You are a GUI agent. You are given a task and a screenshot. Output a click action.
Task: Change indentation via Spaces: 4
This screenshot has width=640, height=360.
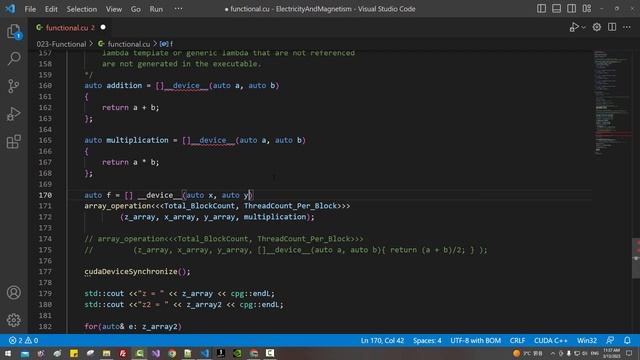(x=427, y=340)
